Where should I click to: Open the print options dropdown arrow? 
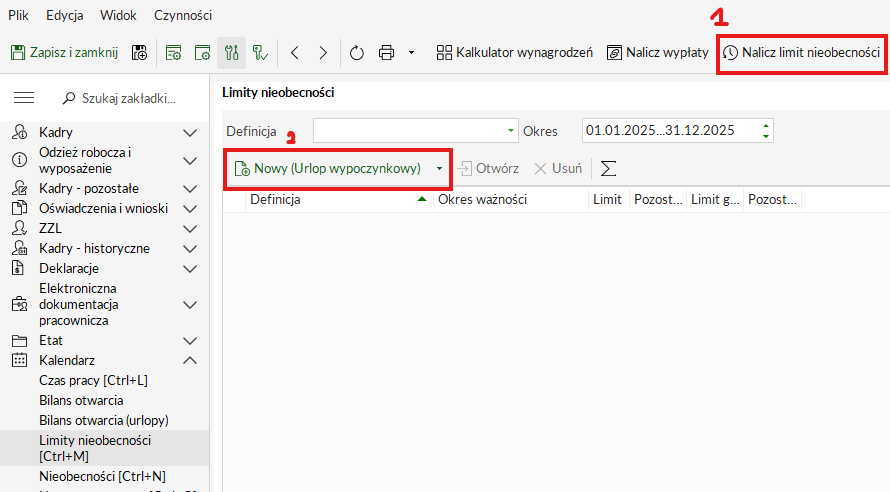tap(411, 52)
